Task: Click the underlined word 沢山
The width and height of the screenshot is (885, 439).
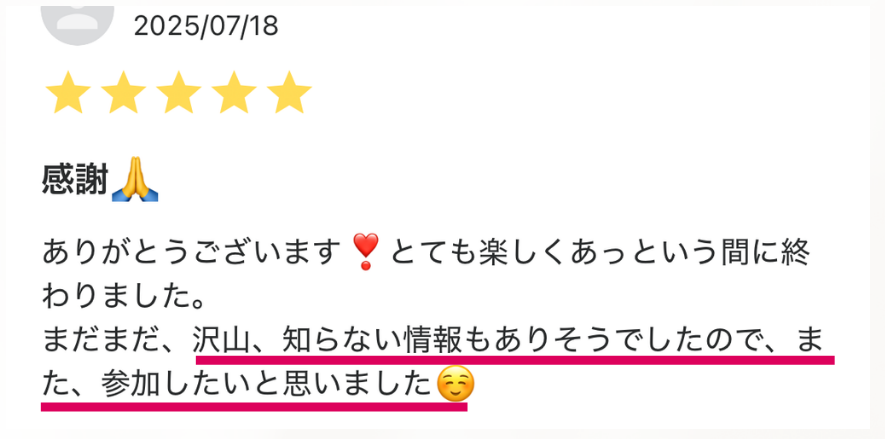Action: 221,340
